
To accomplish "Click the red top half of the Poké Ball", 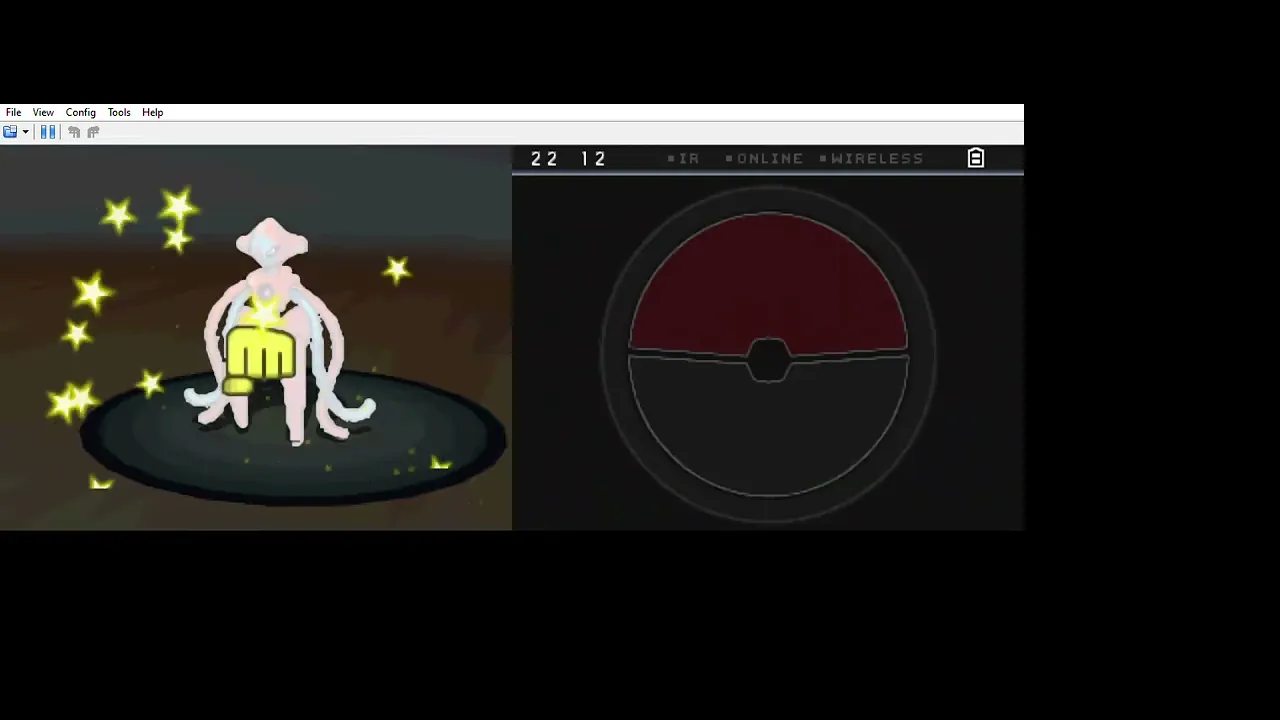I will click(x=768, y=283).
